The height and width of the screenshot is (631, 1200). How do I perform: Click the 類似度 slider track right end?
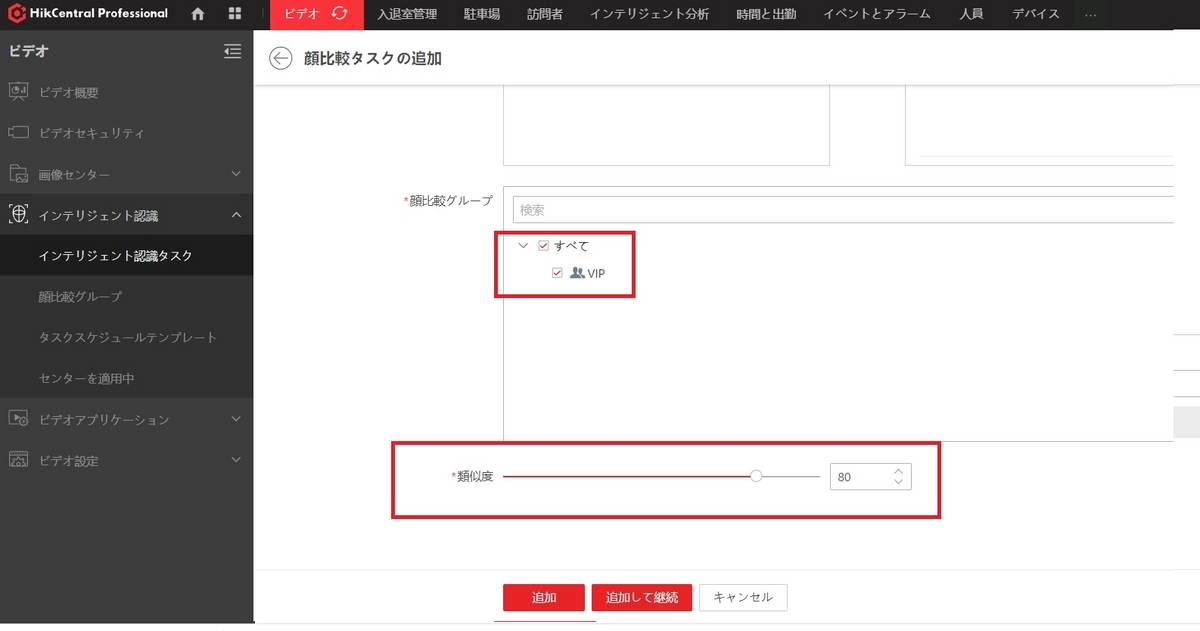[817, 477]
